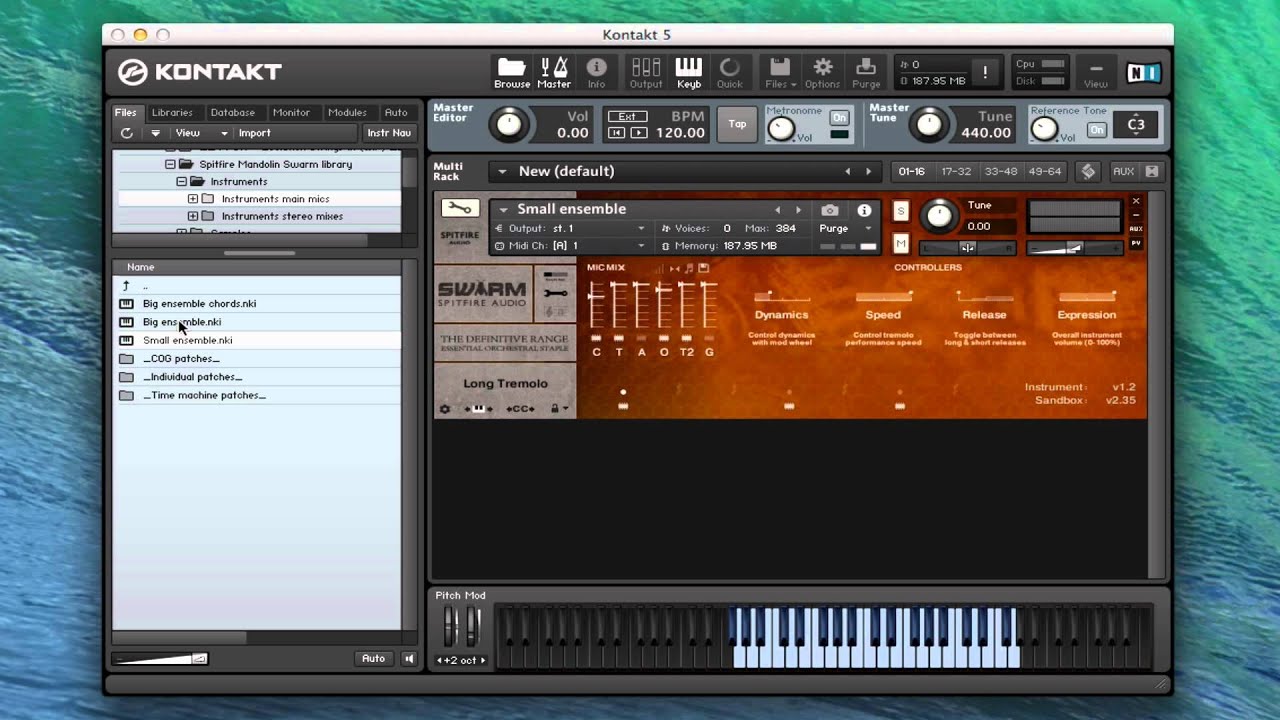This screenshot has height=720, width=1280.
Task: Click the Pitch wheel on the keyboard
Action: click(x=450, y=627)
